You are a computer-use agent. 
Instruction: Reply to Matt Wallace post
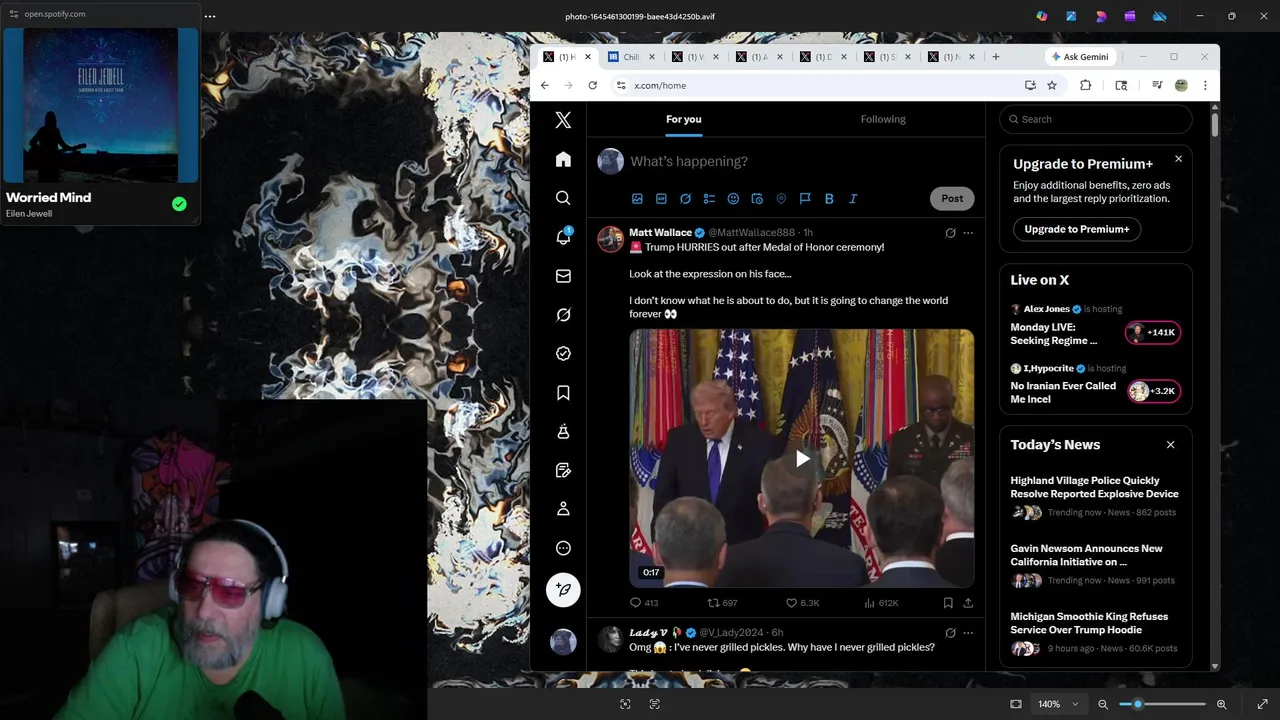pos(643,603)
